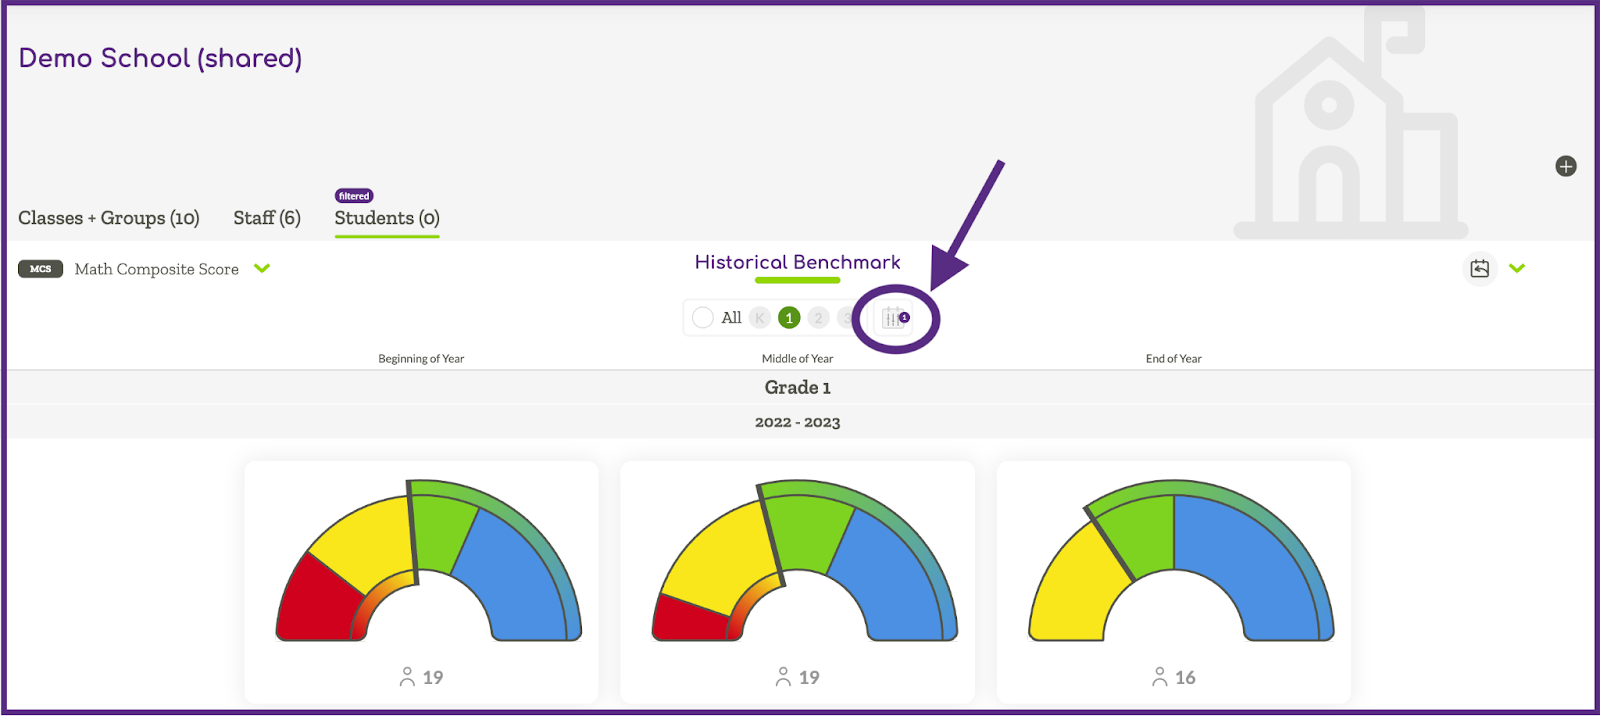This screenshot has width=1600, height=716.
Task: Click the filtered badge above Students
Action: coord(354,196)
